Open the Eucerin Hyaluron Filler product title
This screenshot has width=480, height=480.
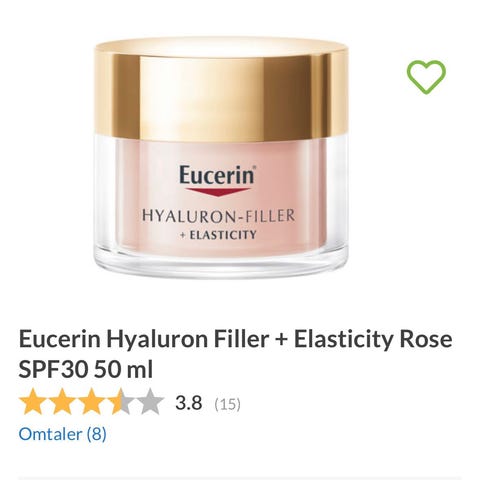point(235,354)
